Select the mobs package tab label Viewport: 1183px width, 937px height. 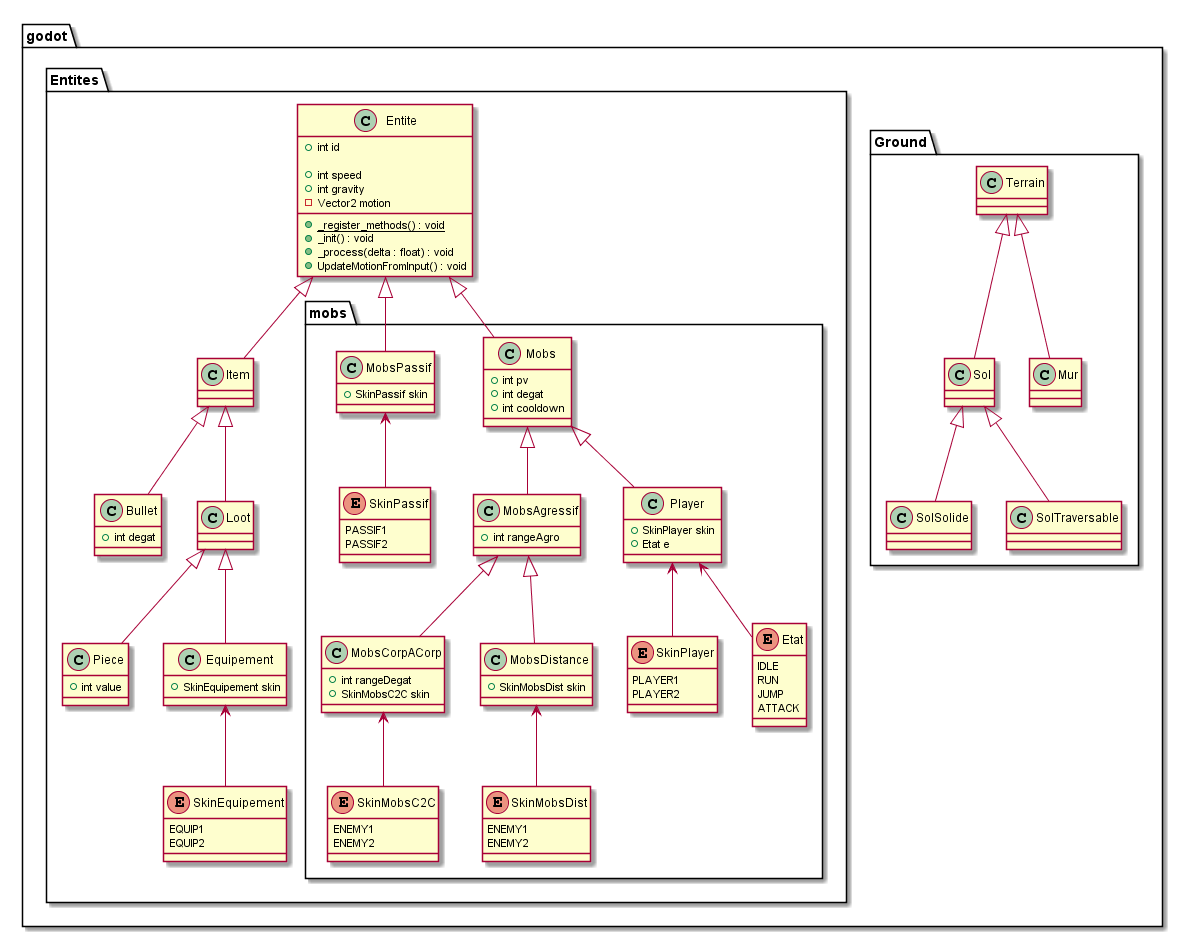(x=327, y=313)
